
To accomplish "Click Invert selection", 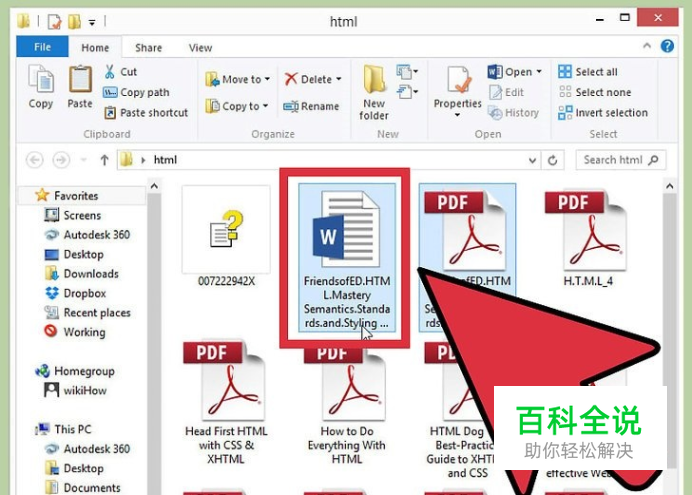I will 603,113.
